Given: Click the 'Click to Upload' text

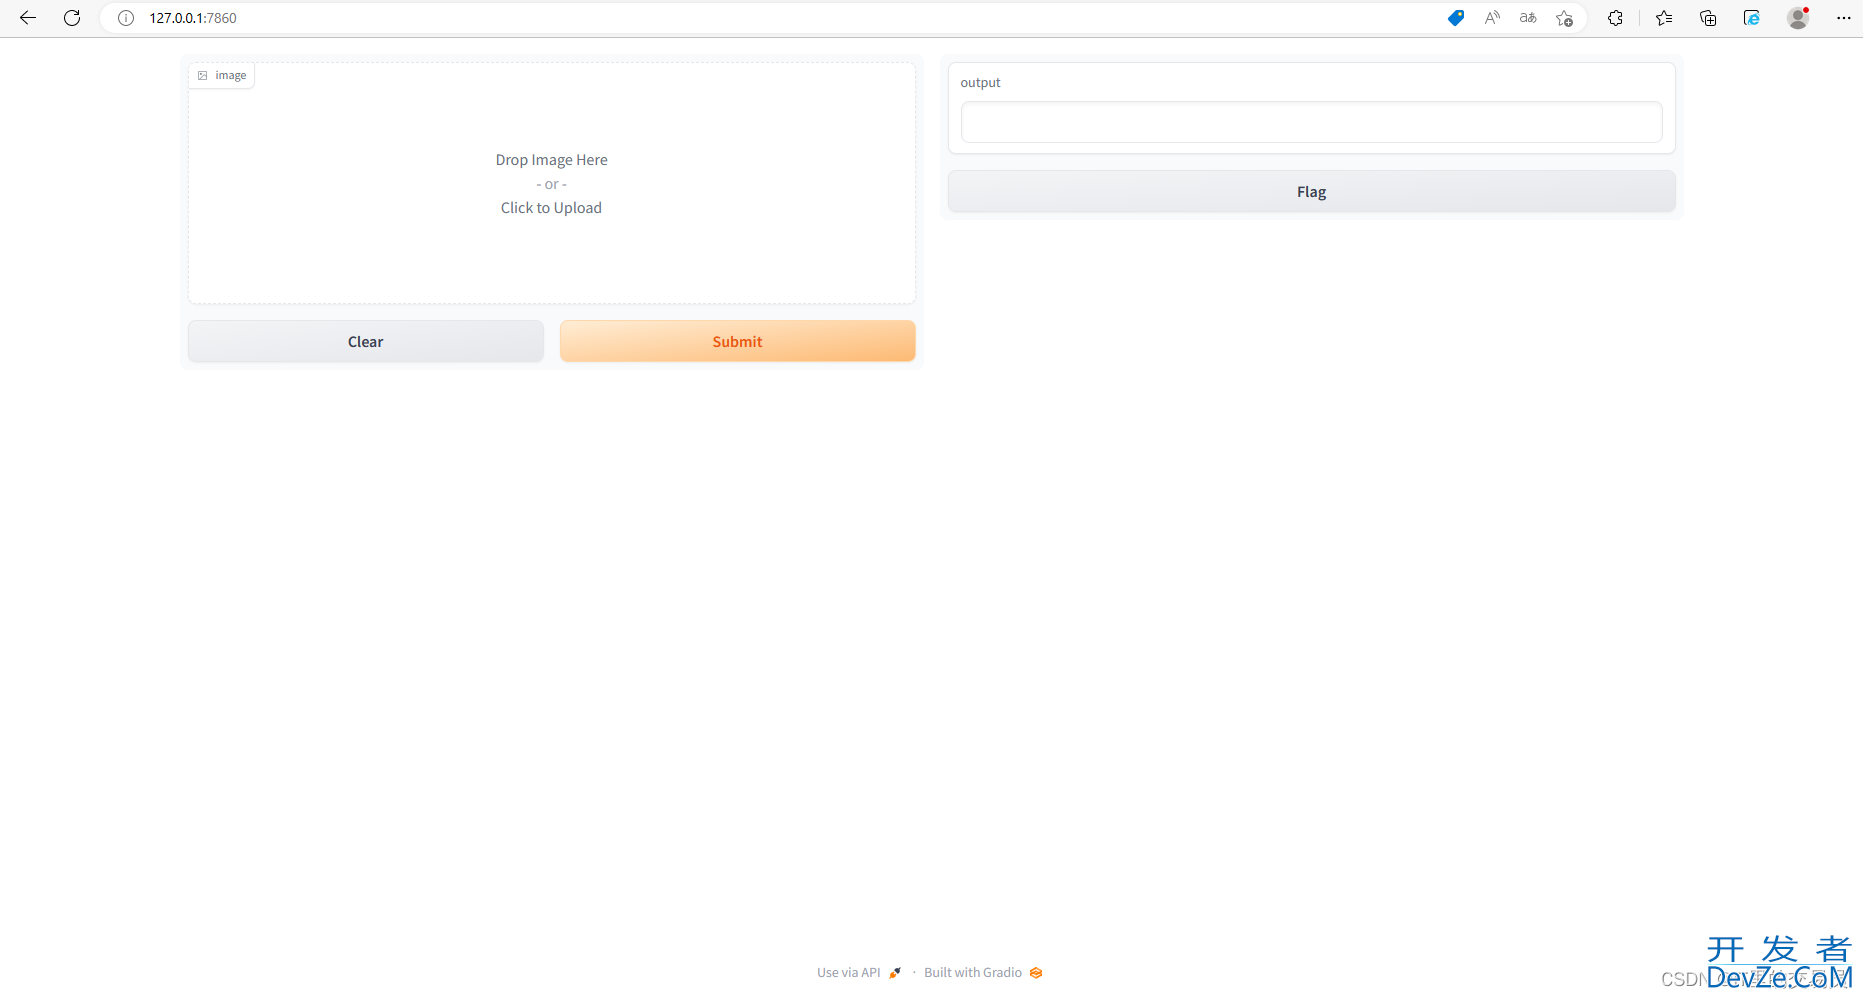Looking at the screenshot, I should 551,208.
